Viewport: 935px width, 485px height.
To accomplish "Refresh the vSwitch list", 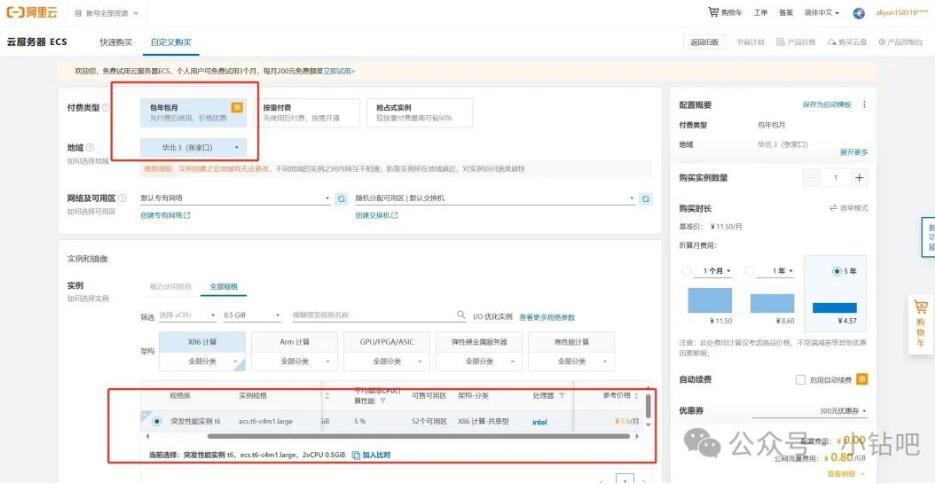I will pos(645,199).
